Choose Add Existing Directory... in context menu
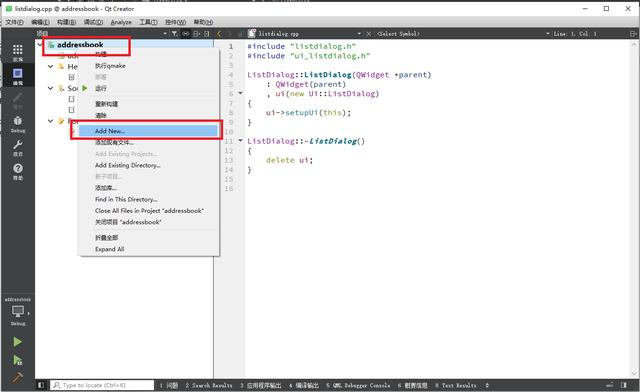Viewport: 640px width, 392px height. pyautogui.click(x=148, y=165)
